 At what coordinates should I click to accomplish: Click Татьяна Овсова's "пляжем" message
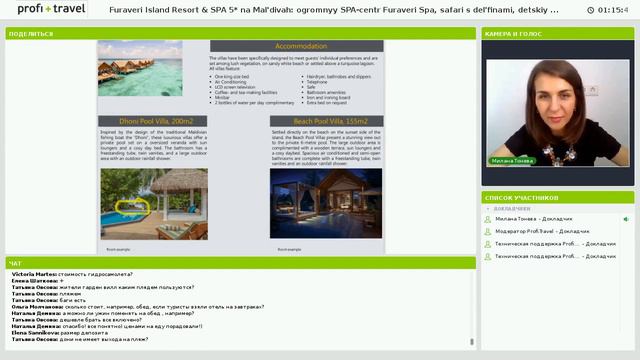pos(46,294)
